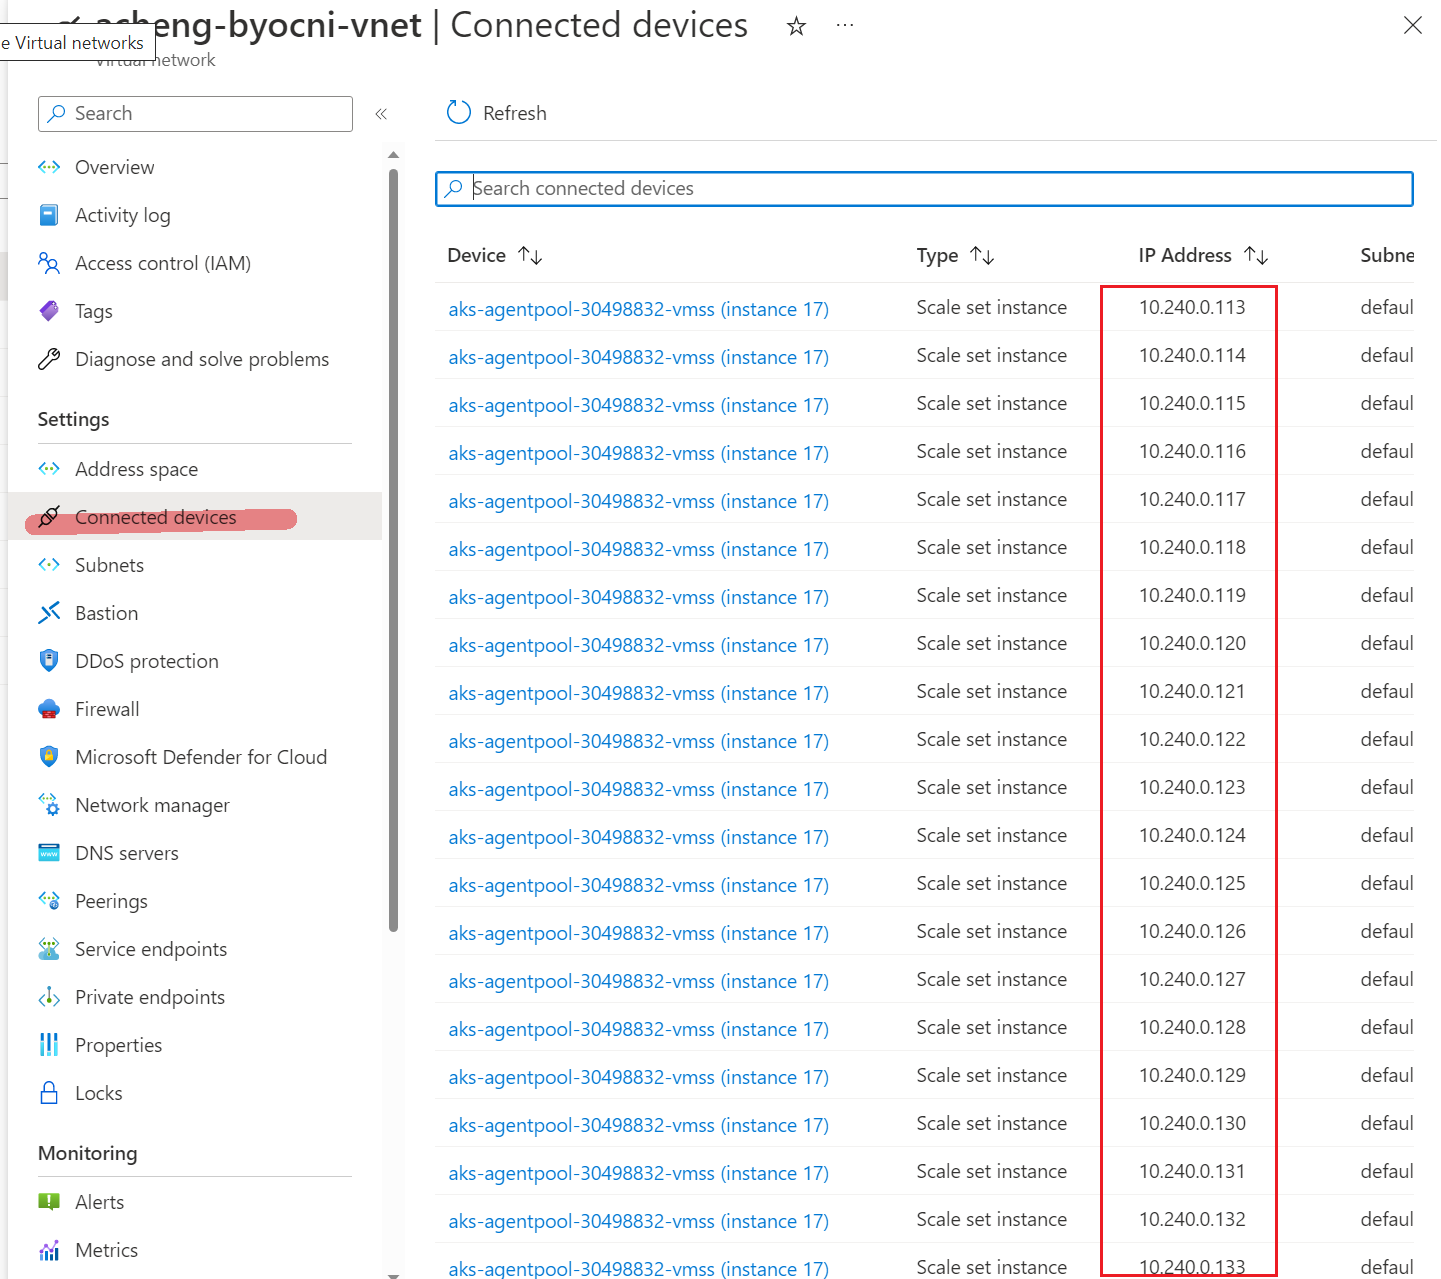Open device link with IP 10.240.0.125
The width and height of the screenshot is (1441, 1279).
[638, 885]
